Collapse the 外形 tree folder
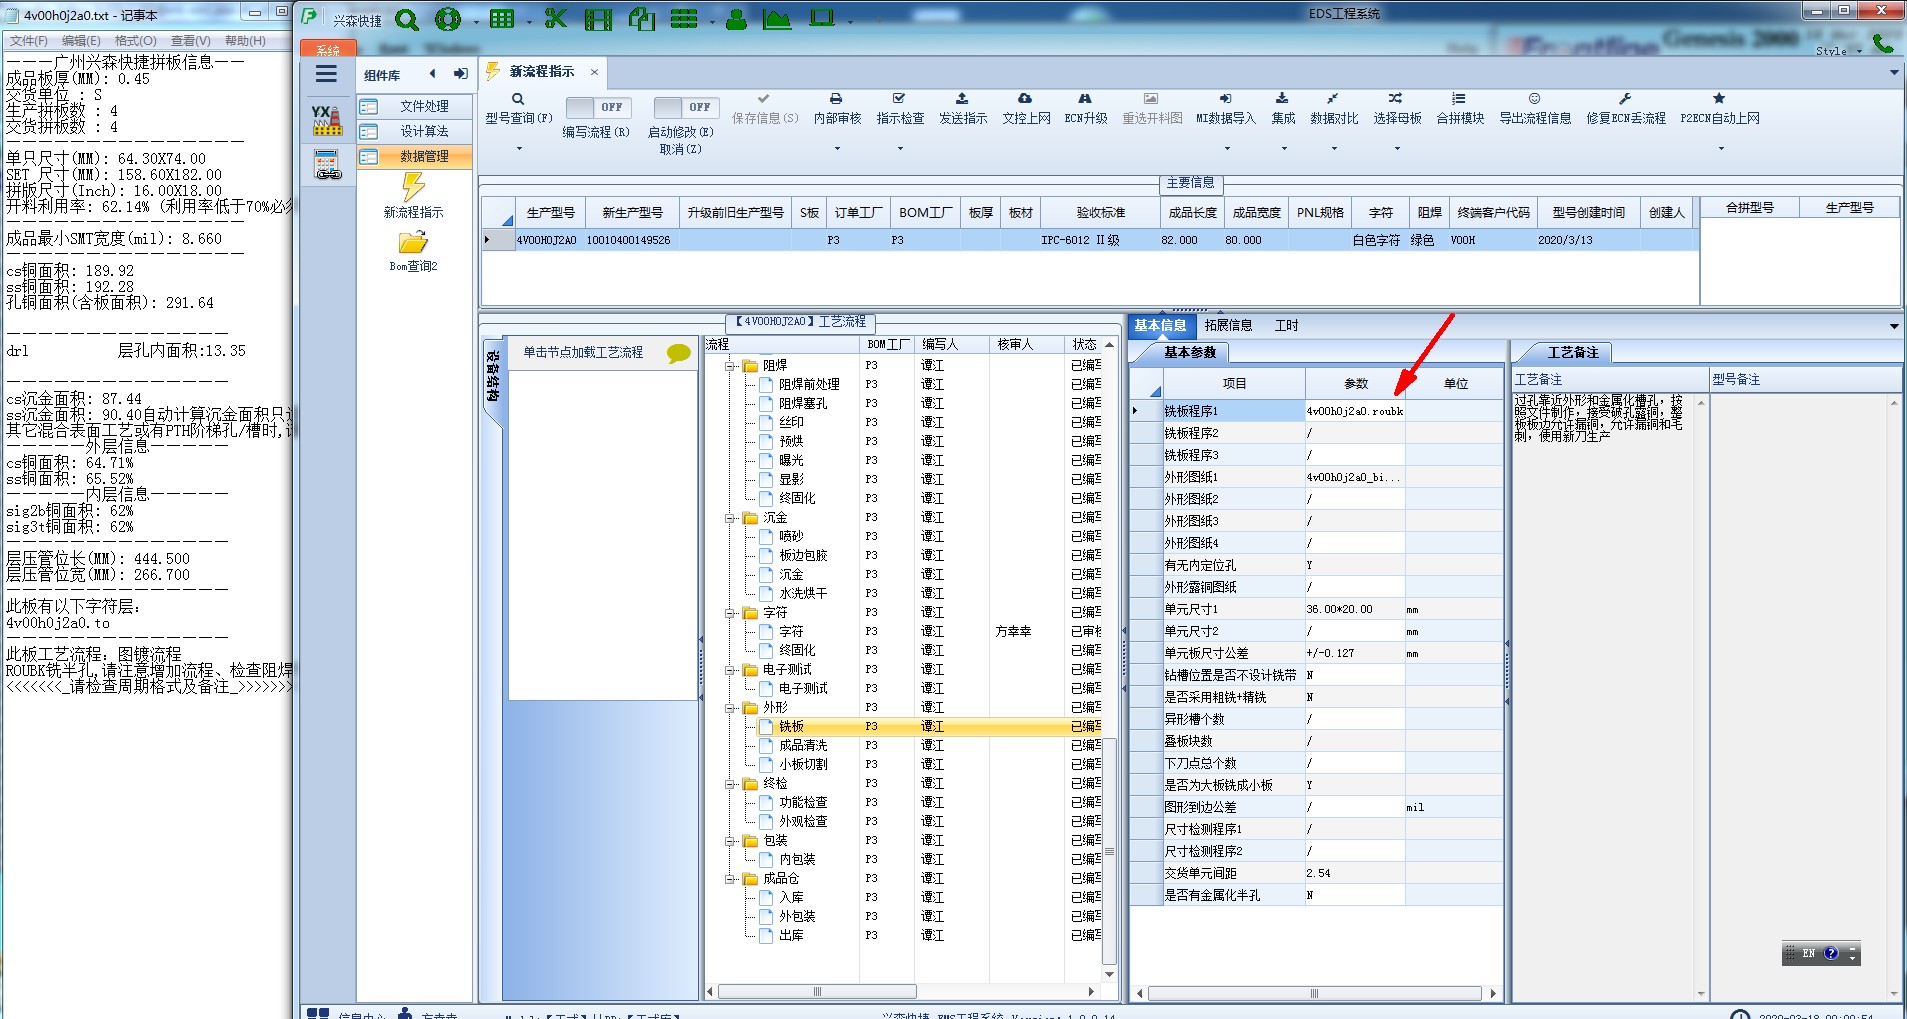The width and height of the screenshot is (1907, 1019). [x=731, y=708]
